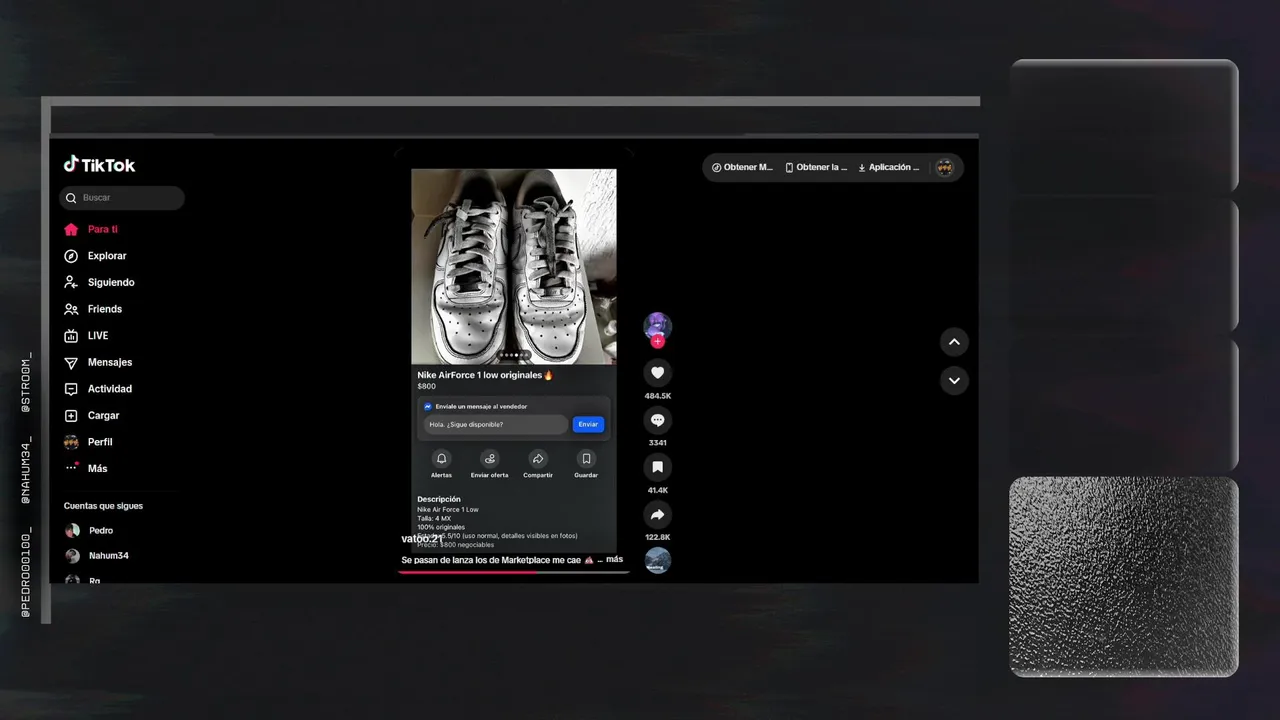The height and width of the screenshot is (720, 1280).
Task: Open comments via speech bubble icon
Action: tap(657, 420)
